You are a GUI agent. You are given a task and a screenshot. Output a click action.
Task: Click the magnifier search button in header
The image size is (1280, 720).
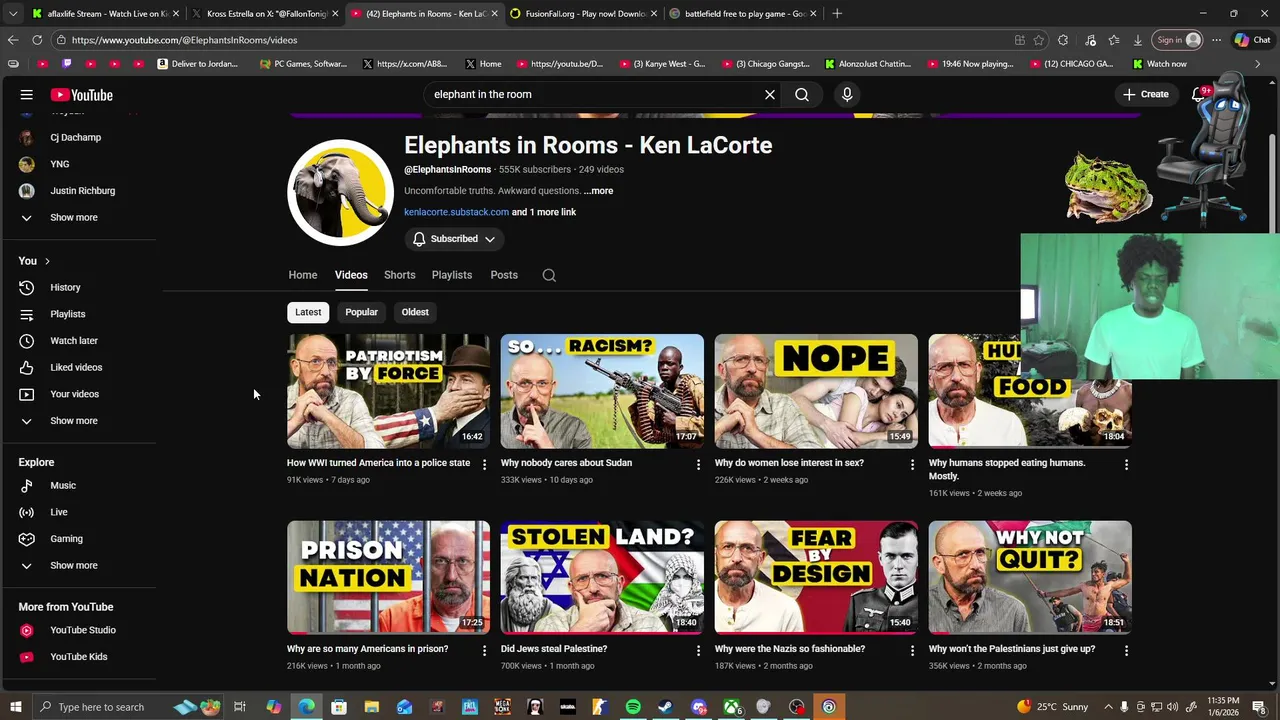[x=802, y=95]
